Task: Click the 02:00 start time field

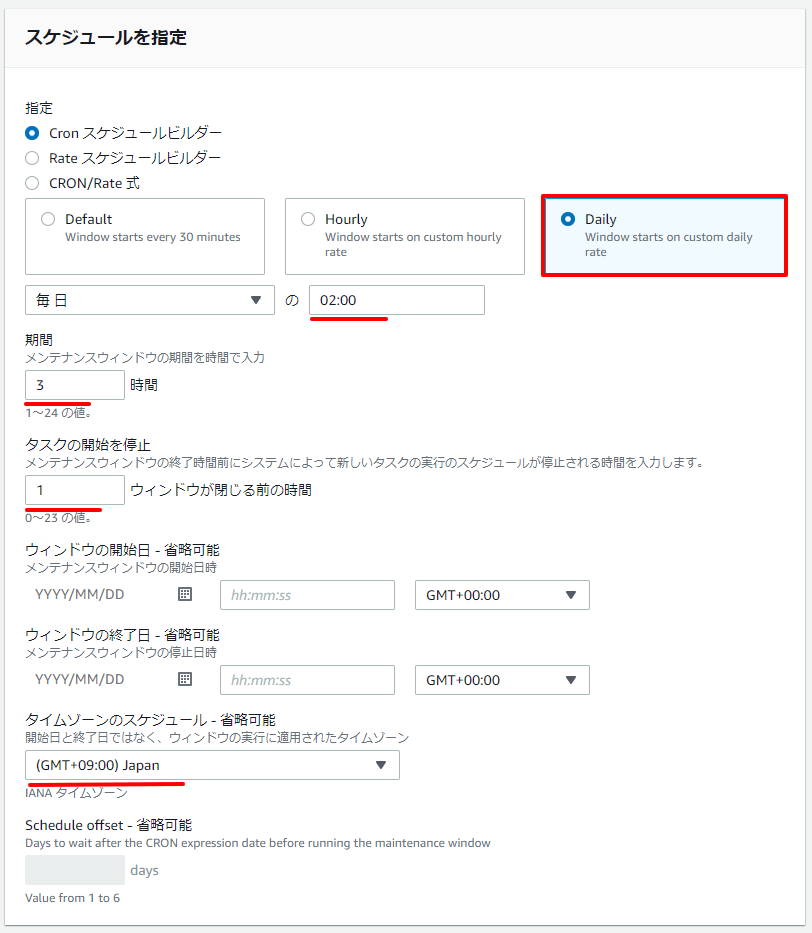Action: (x=397, y=300)
